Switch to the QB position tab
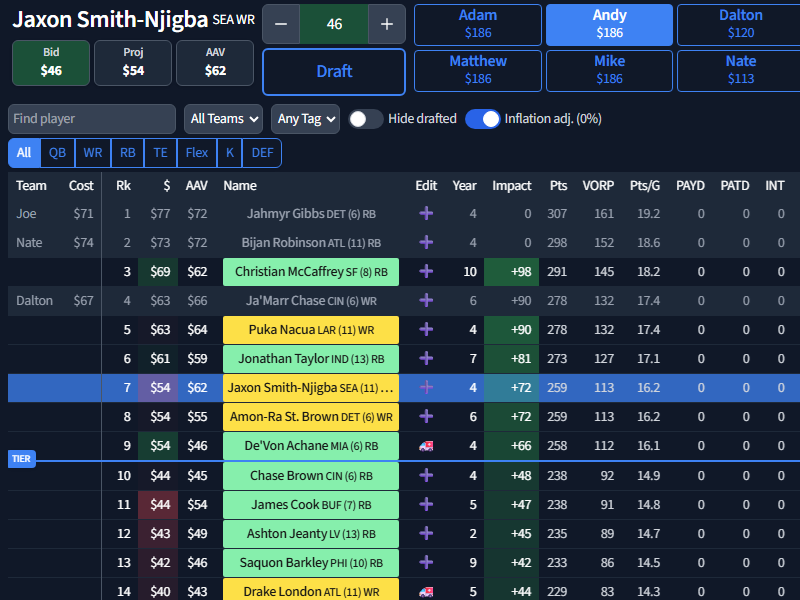800x600 pixels. (57, 153)
